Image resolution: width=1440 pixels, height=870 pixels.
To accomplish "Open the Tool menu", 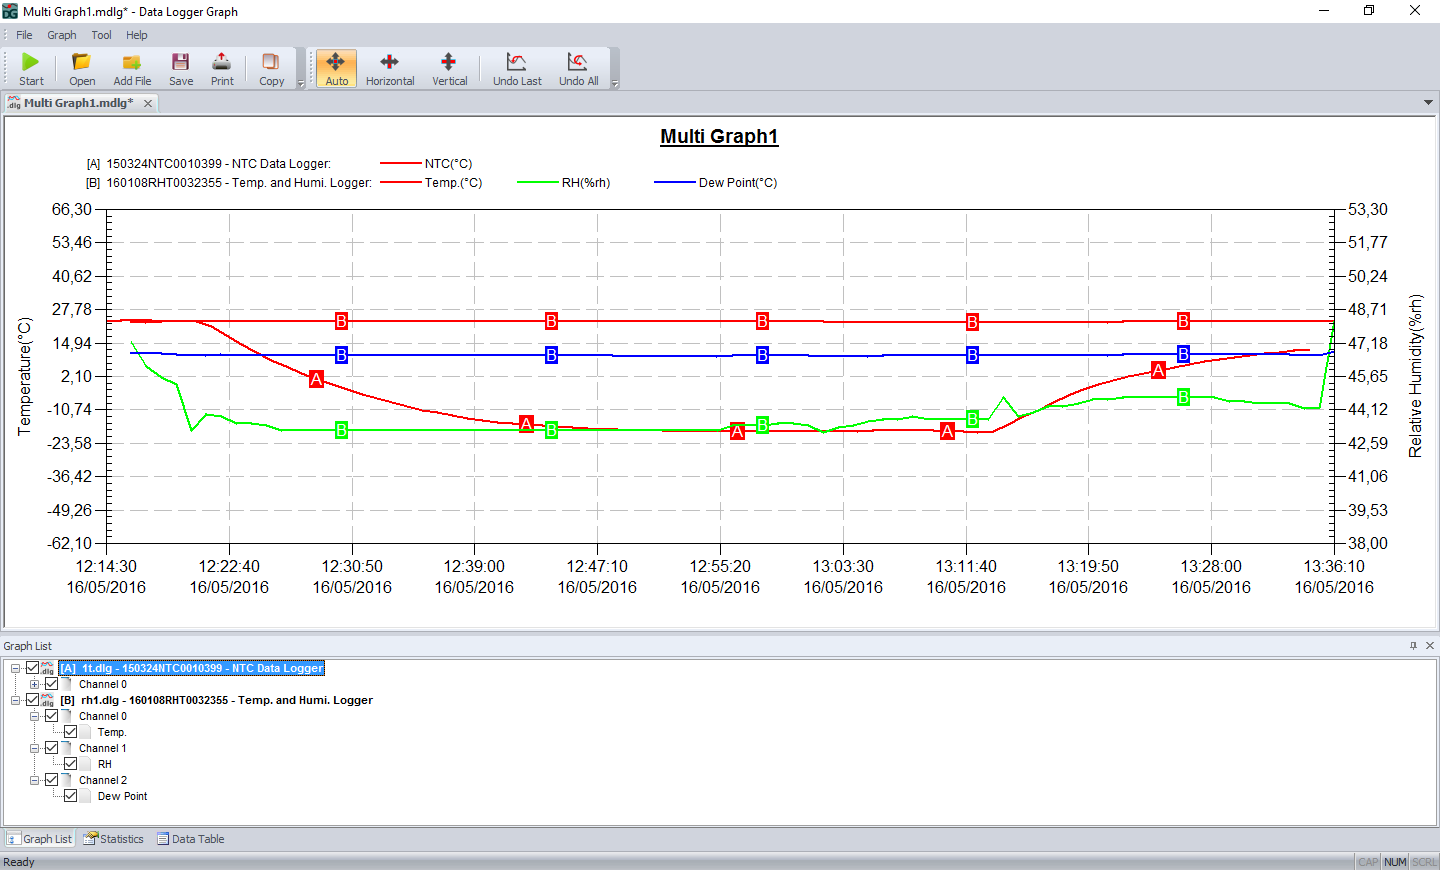I will (101, 35).
